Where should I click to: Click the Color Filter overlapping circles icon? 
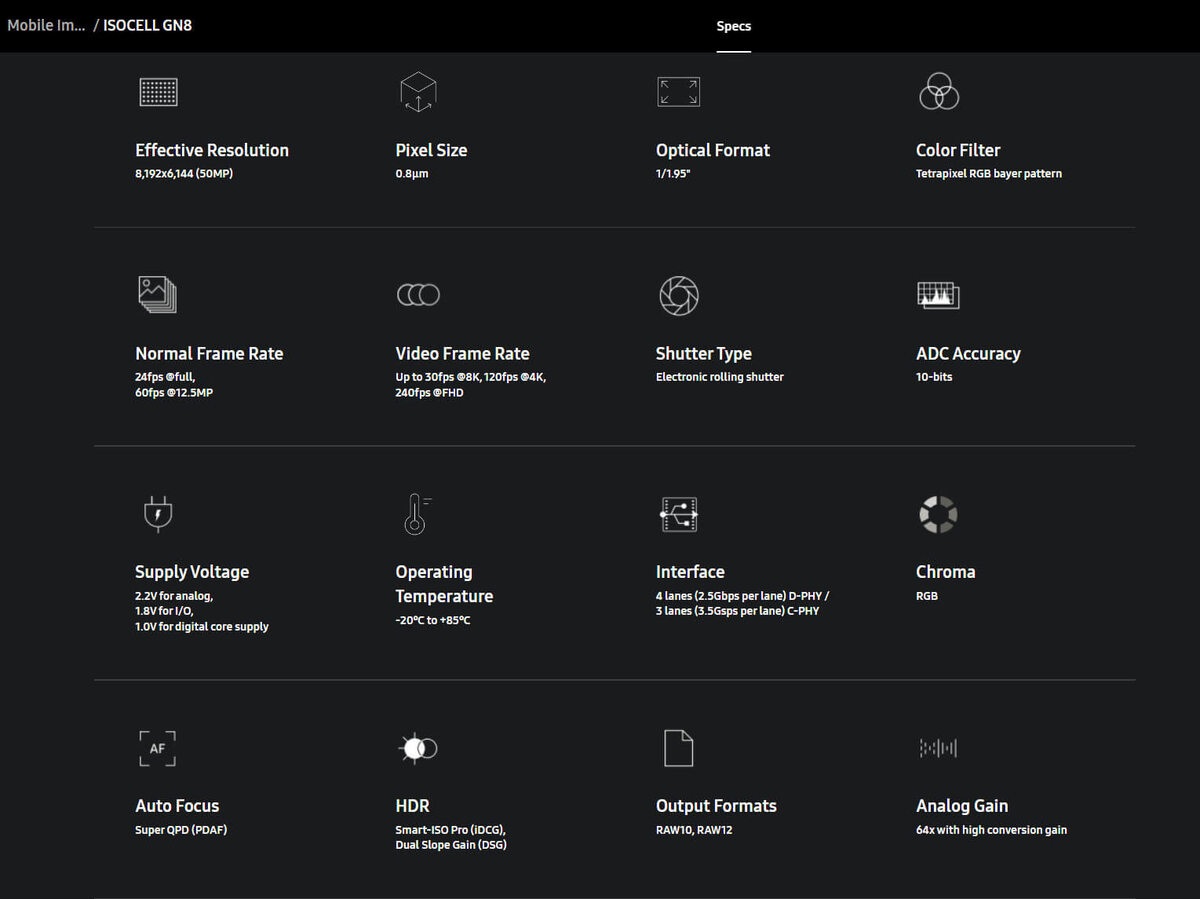click(x=939, y=91)
